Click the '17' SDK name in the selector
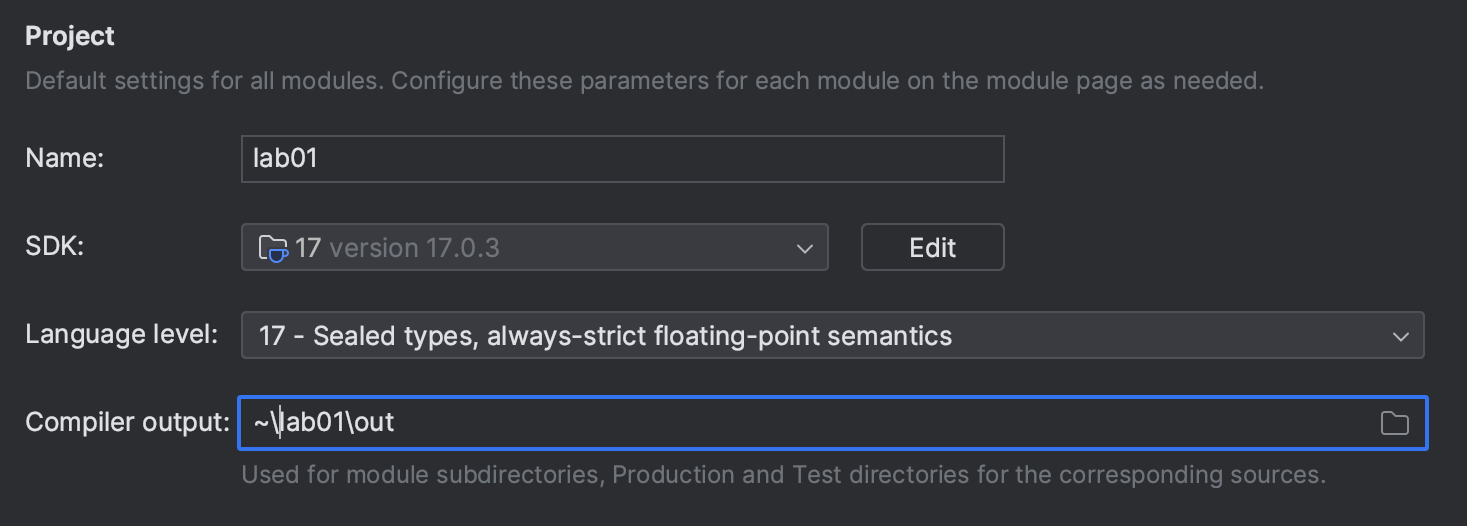Image resolution: width=1467 pixels, height=526 pixels. 308,247
